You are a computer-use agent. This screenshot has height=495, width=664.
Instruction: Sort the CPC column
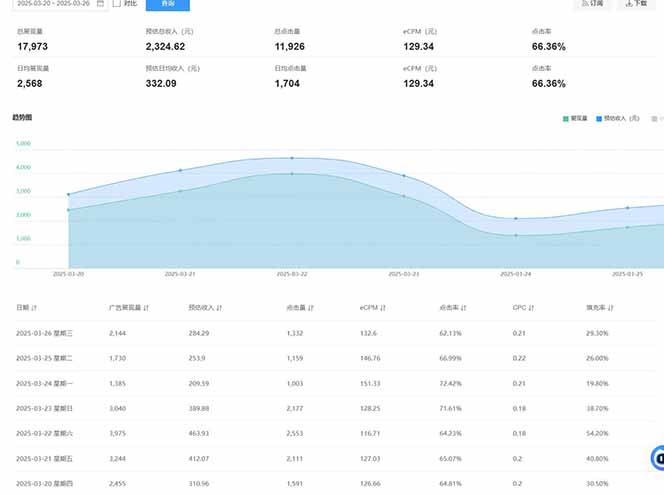click(531, 308)
